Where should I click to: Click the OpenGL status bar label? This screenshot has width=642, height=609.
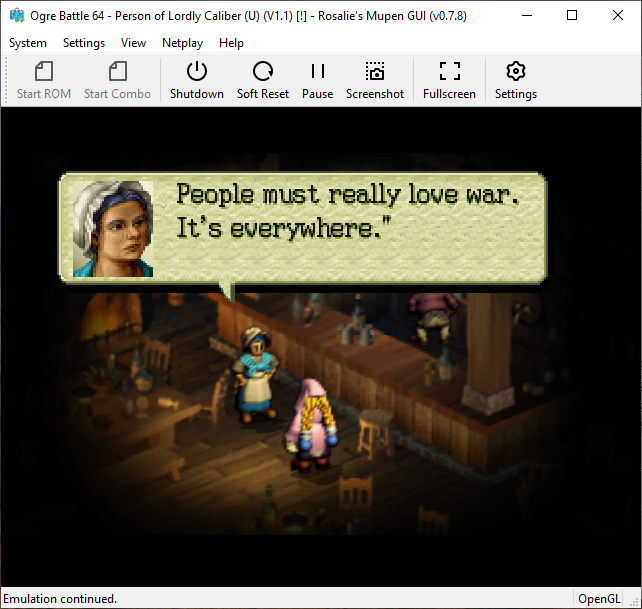click(x=599, y=599)
